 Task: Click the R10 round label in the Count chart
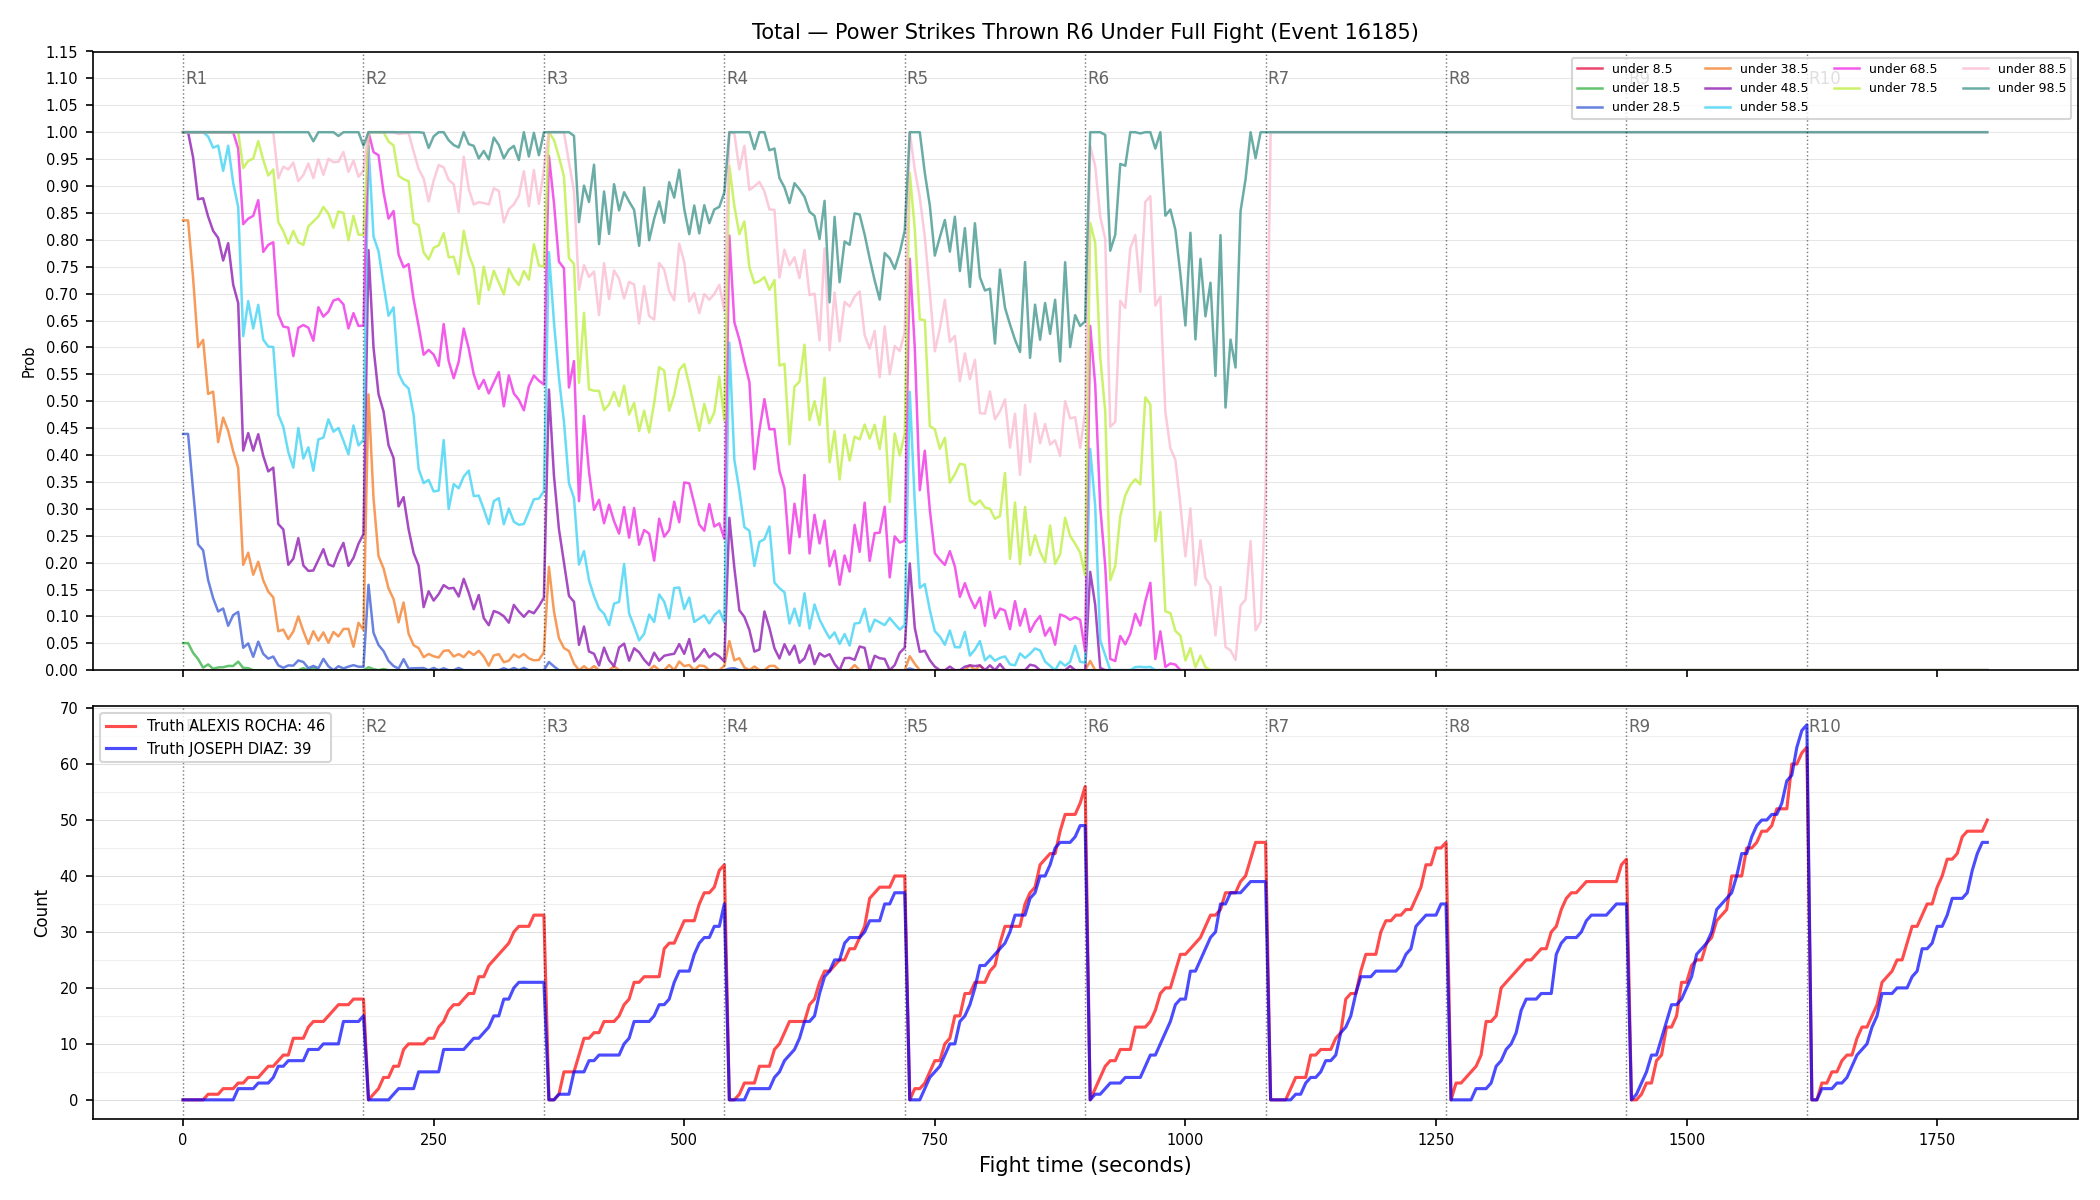pos(1824,726)
